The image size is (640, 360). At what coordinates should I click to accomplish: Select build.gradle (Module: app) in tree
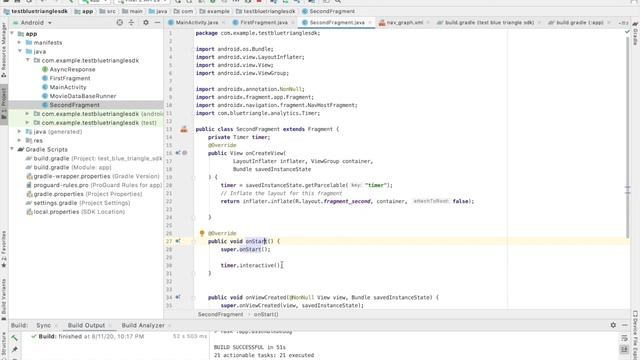tap(72, 167)
